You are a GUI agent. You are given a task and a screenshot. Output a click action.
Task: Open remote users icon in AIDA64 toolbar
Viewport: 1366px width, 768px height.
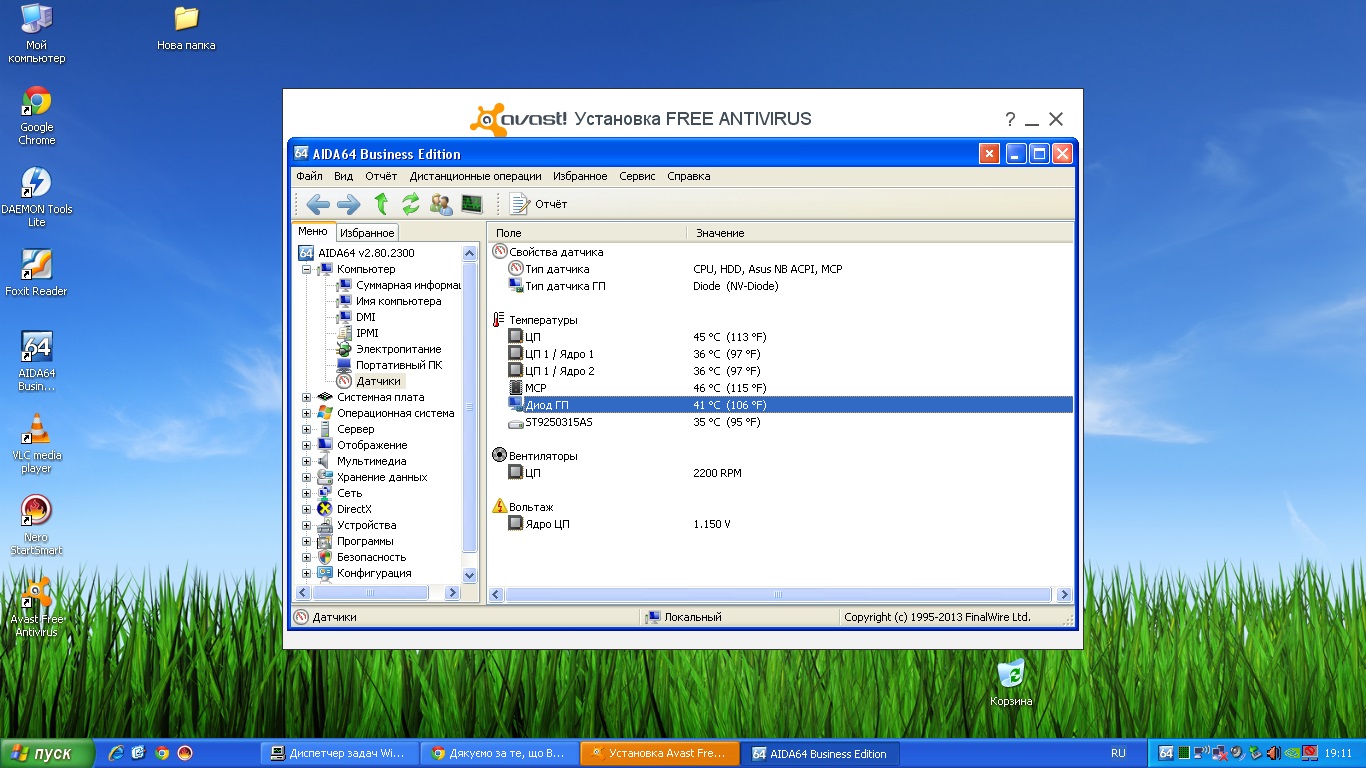(441, 204)
